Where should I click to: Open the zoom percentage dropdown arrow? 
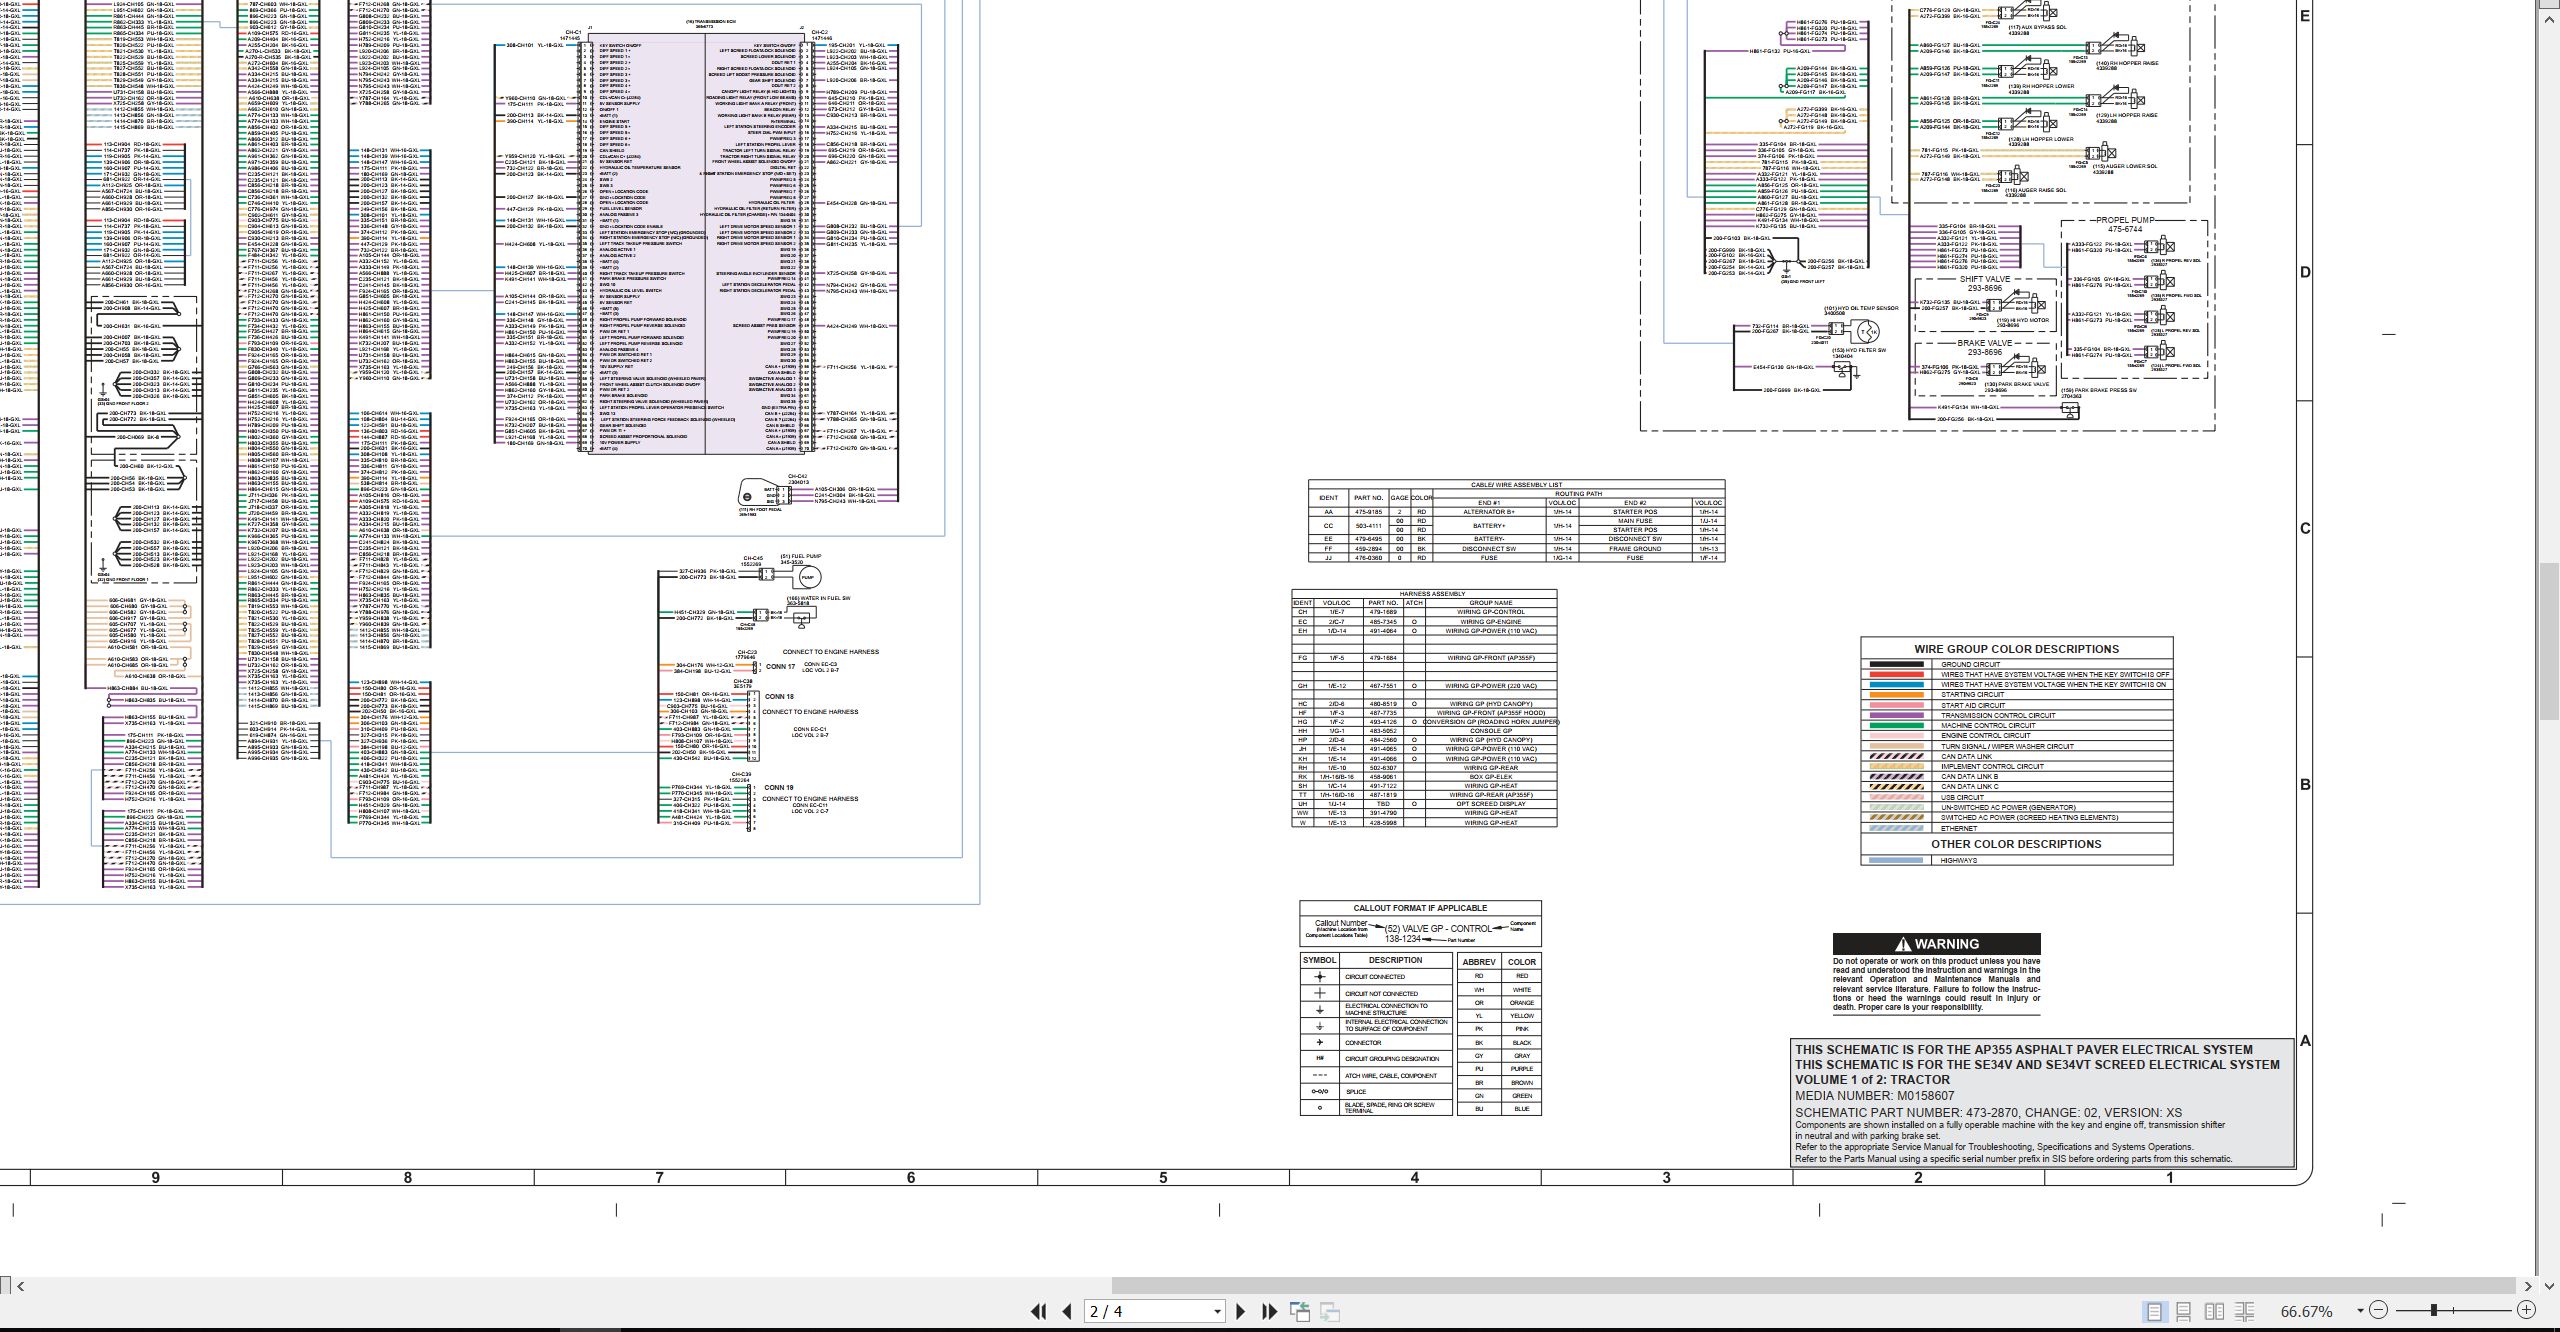tap(2360, 1311)
